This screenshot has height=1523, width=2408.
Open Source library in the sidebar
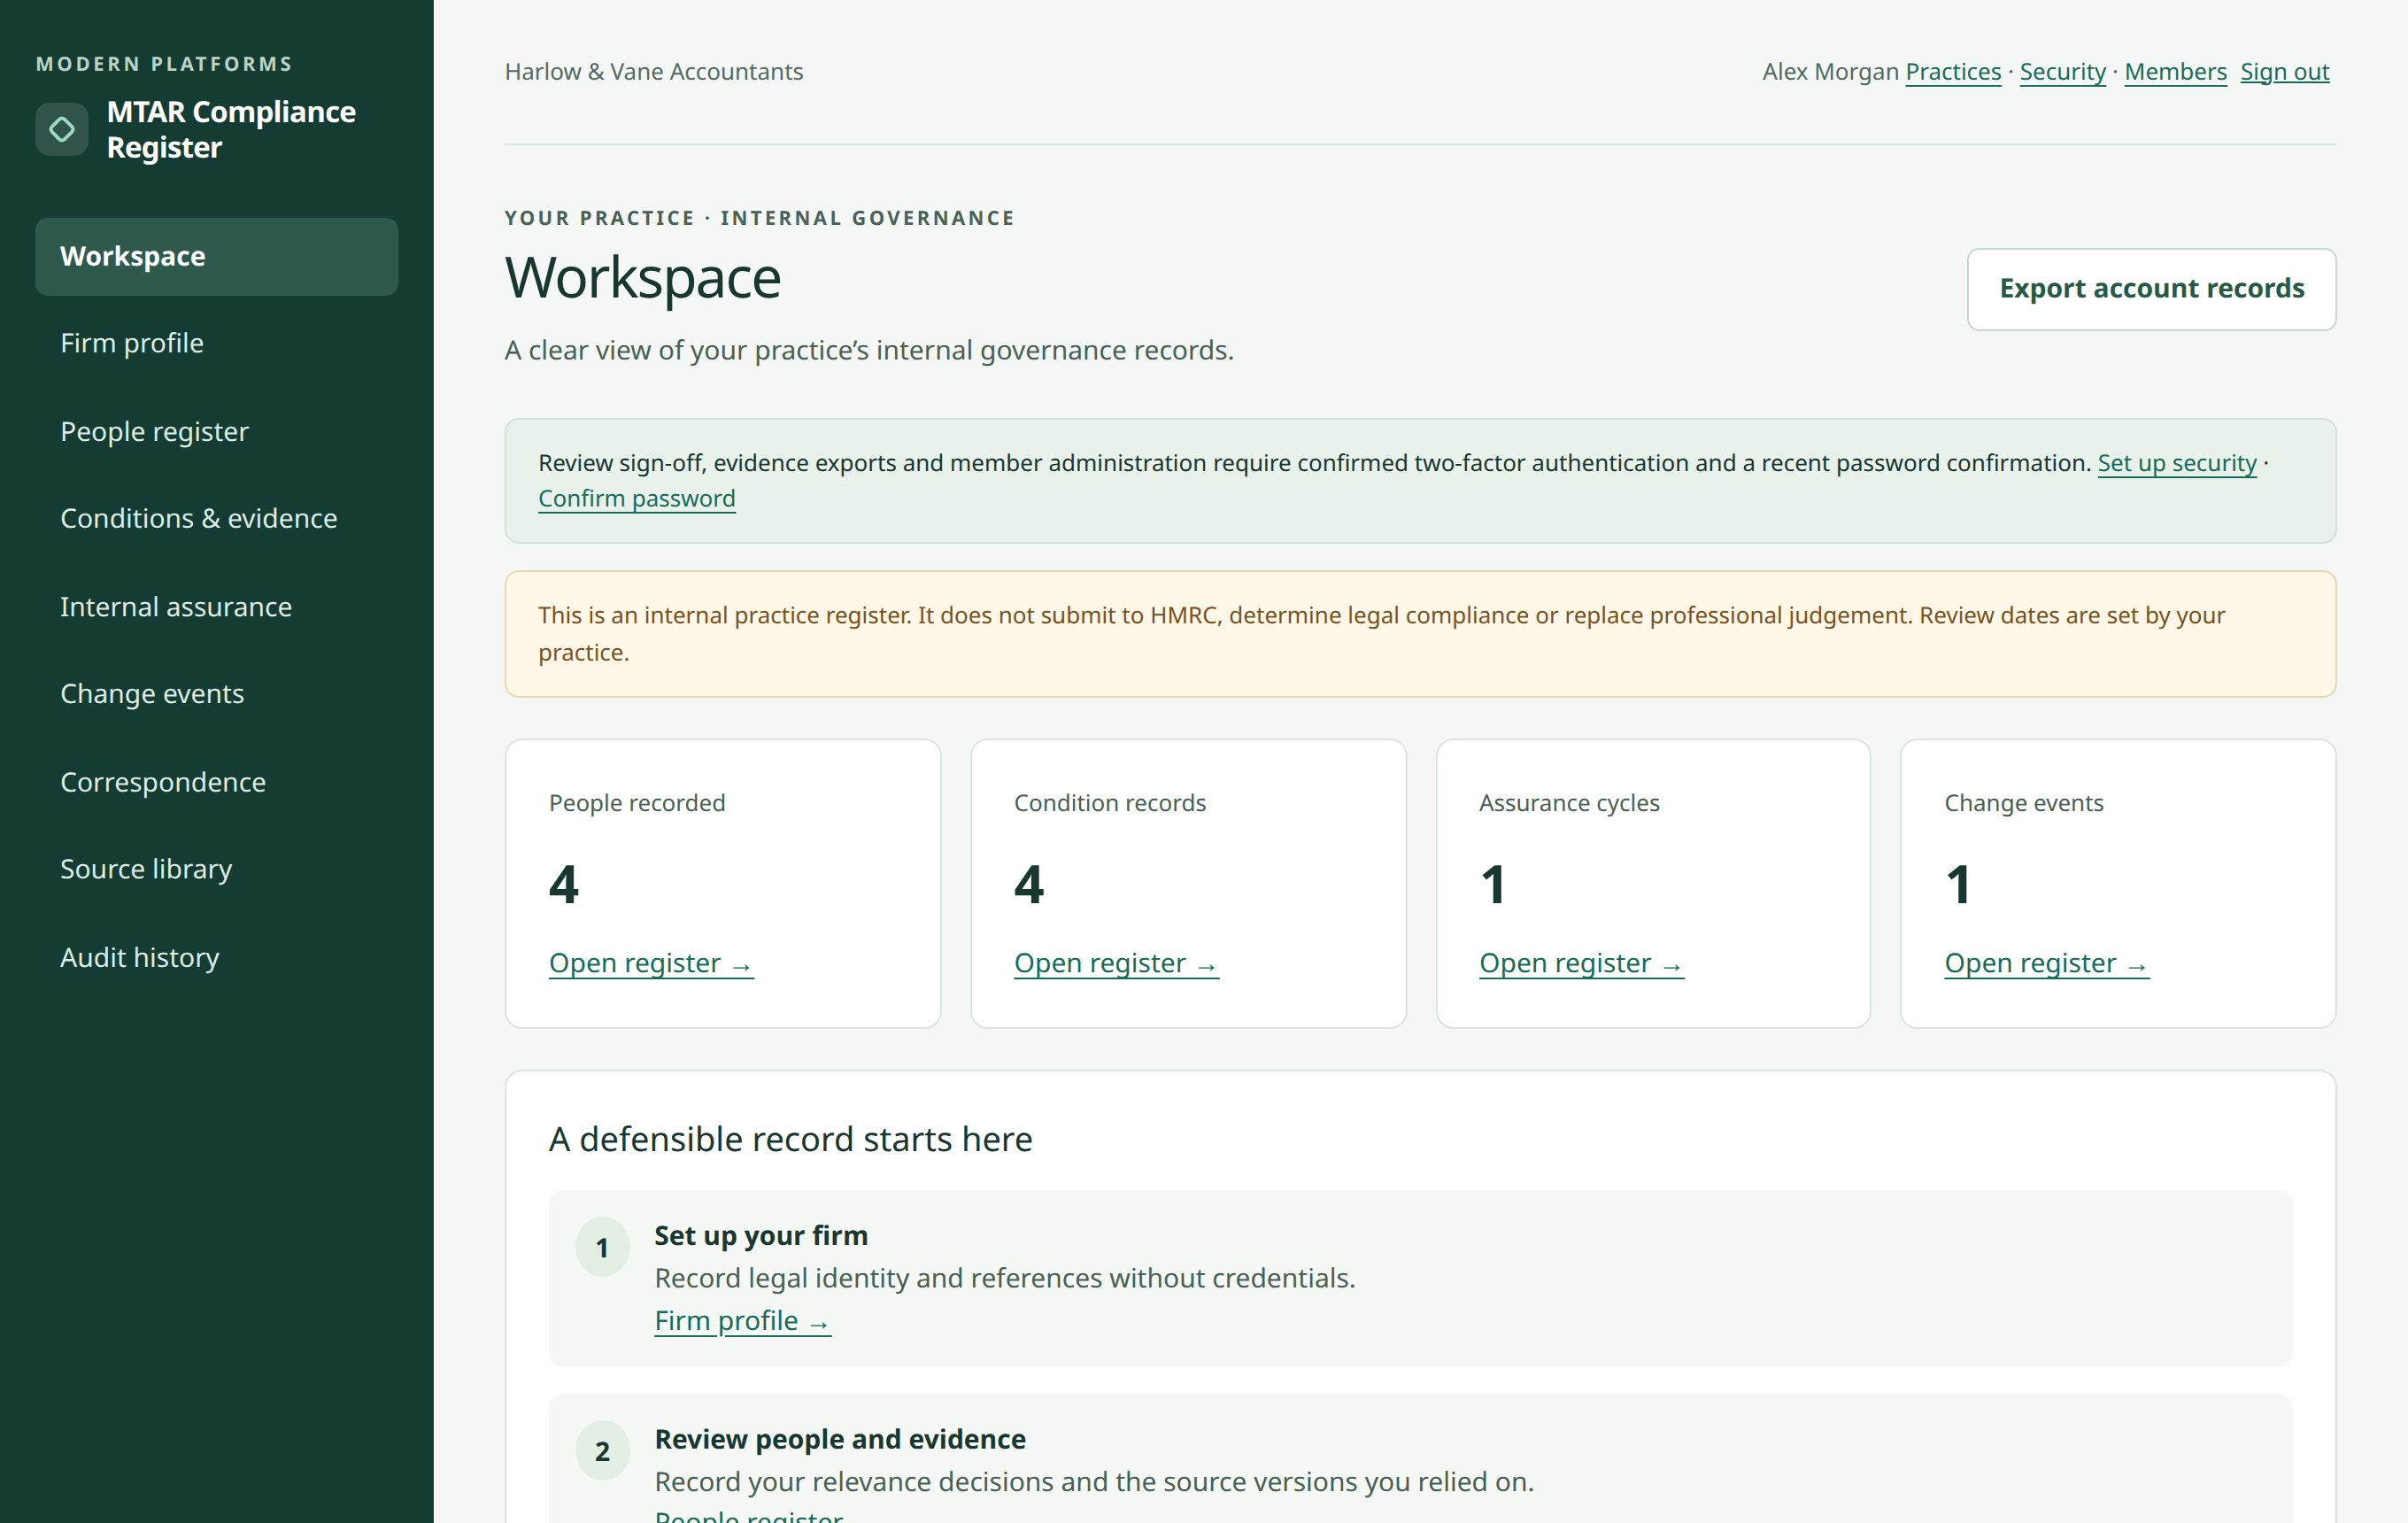pyautogui.click(x=217, y=868)
